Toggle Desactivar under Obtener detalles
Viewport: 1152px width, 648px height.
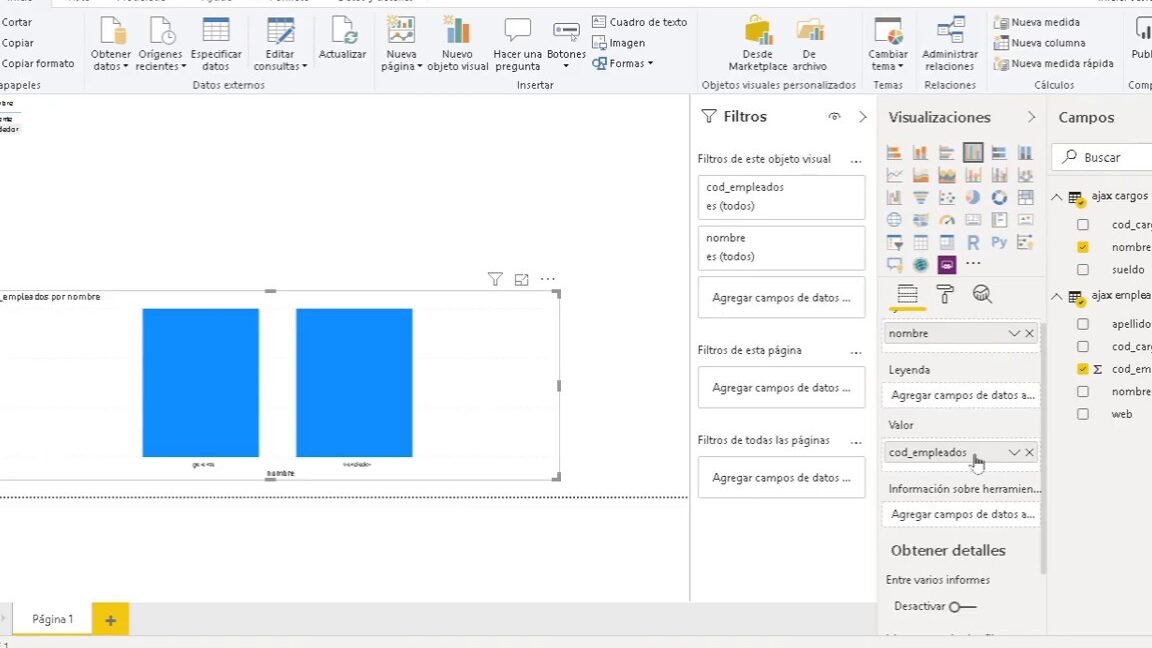pyautogui.click(x=962, y=606)
